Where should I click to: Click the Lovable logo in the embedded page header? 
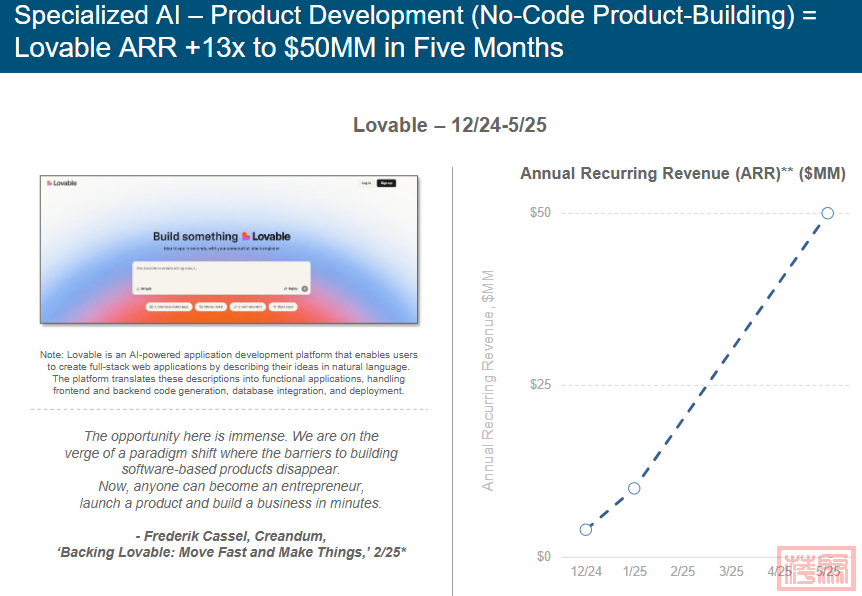pos(61,183)
